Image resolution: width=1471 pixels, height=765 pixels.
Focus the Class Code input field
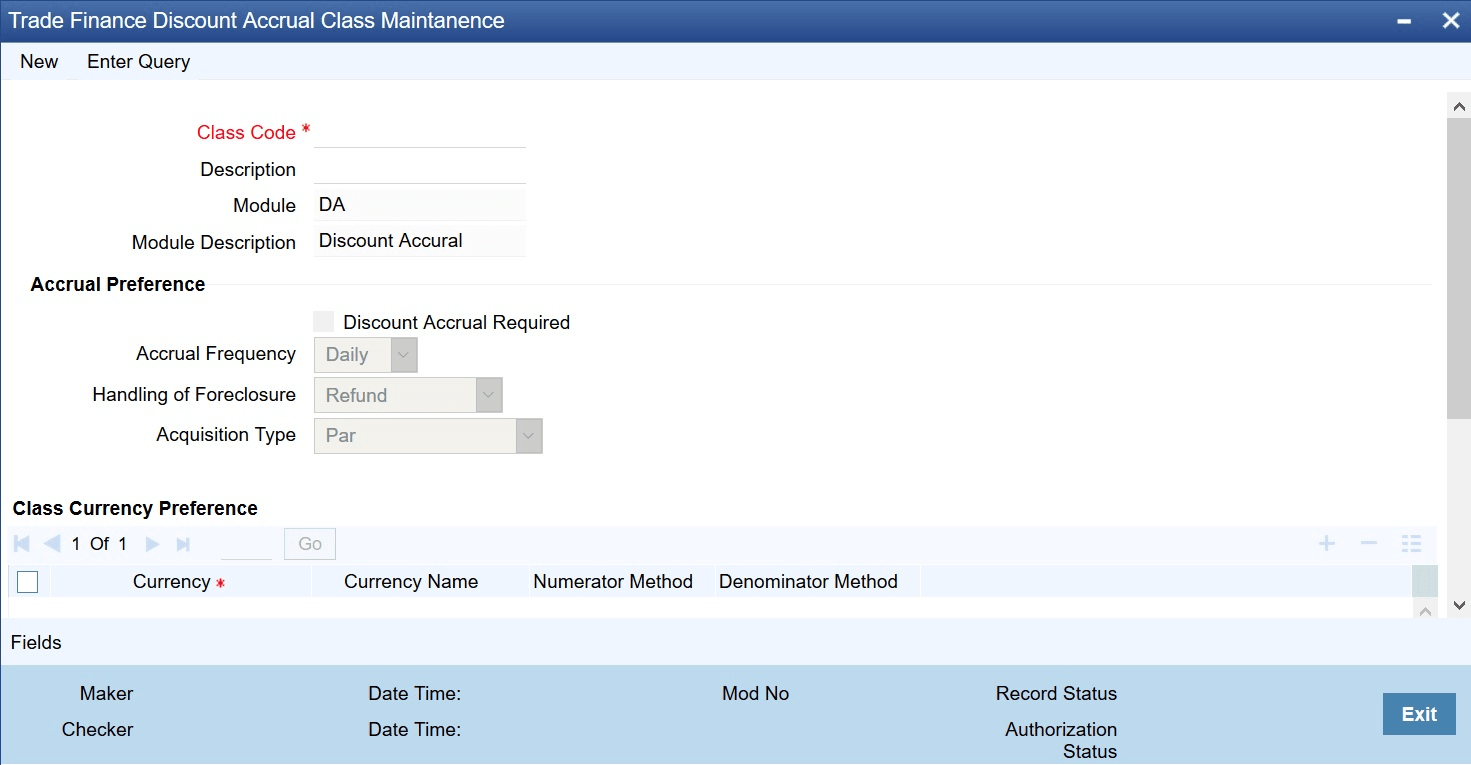[420, 132]
